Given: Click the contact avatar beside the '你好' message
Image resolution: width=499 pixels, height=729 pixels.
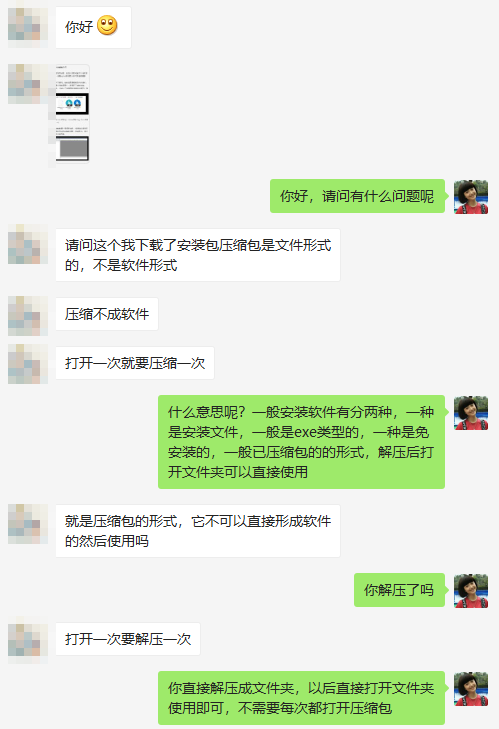Looking at the screenshot, I should [x=28, y=27].
